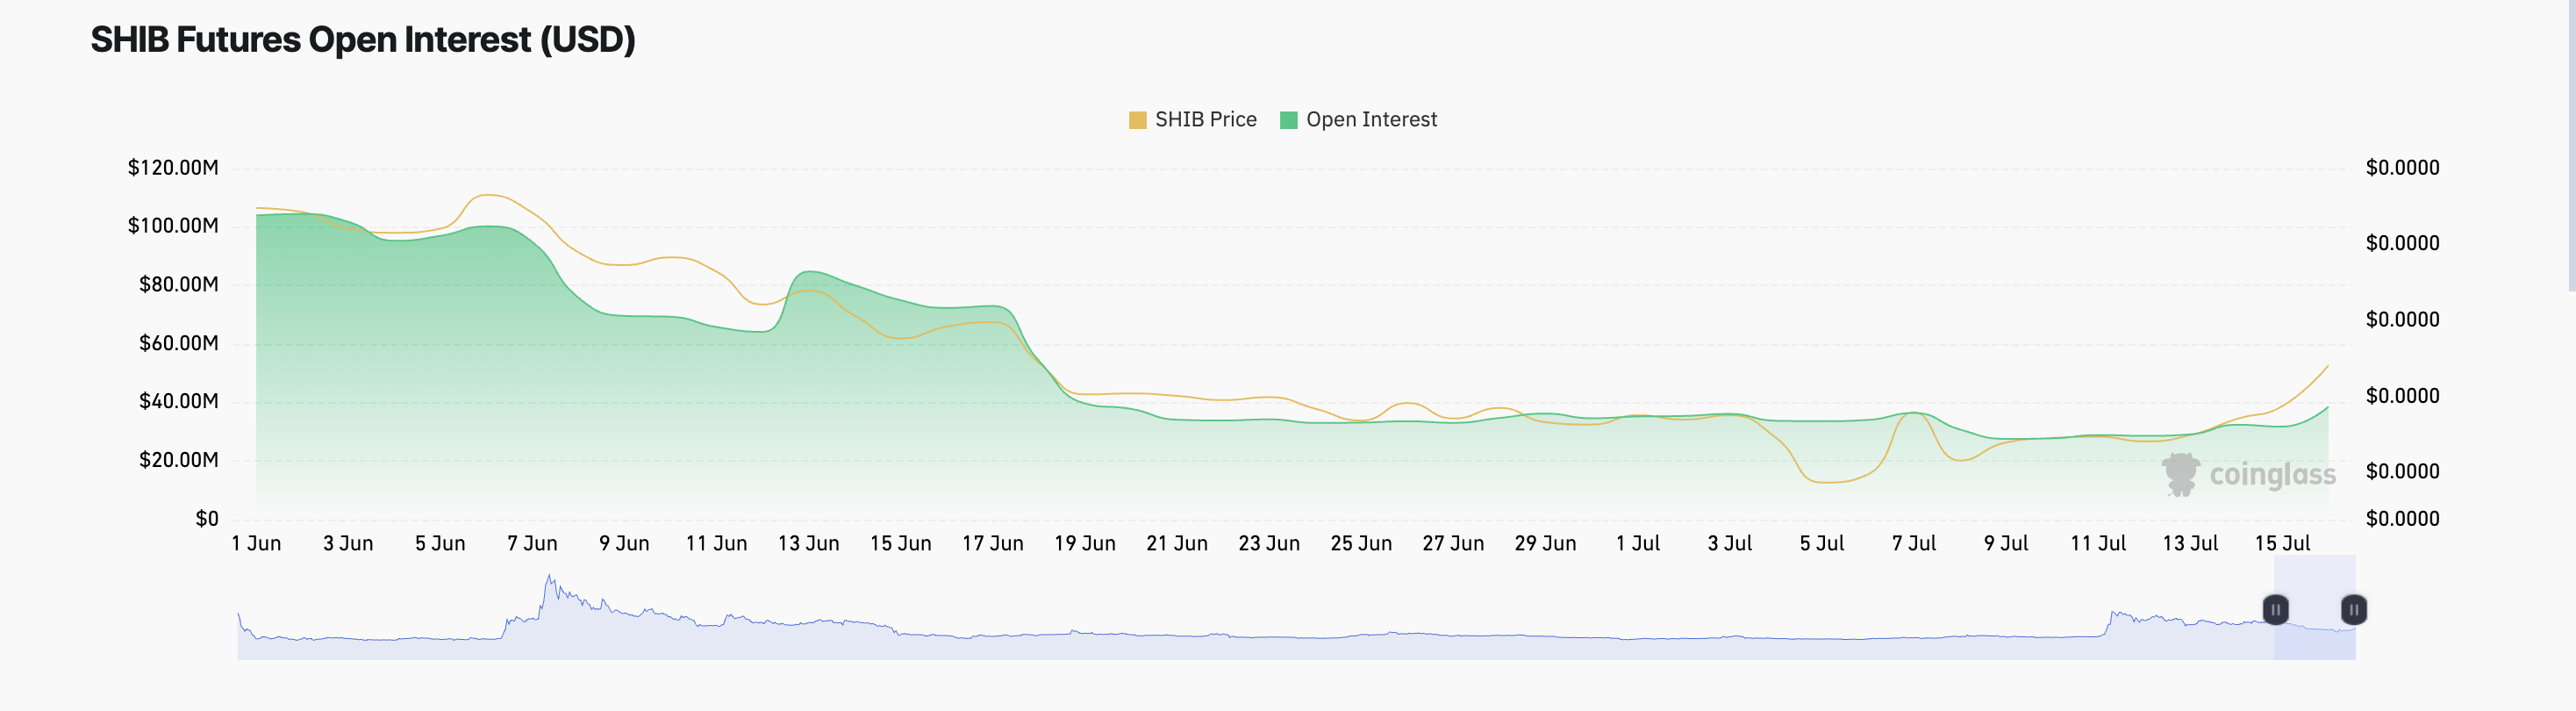
Task: Click the 1 Jul date label
Action: [1638, 544]
